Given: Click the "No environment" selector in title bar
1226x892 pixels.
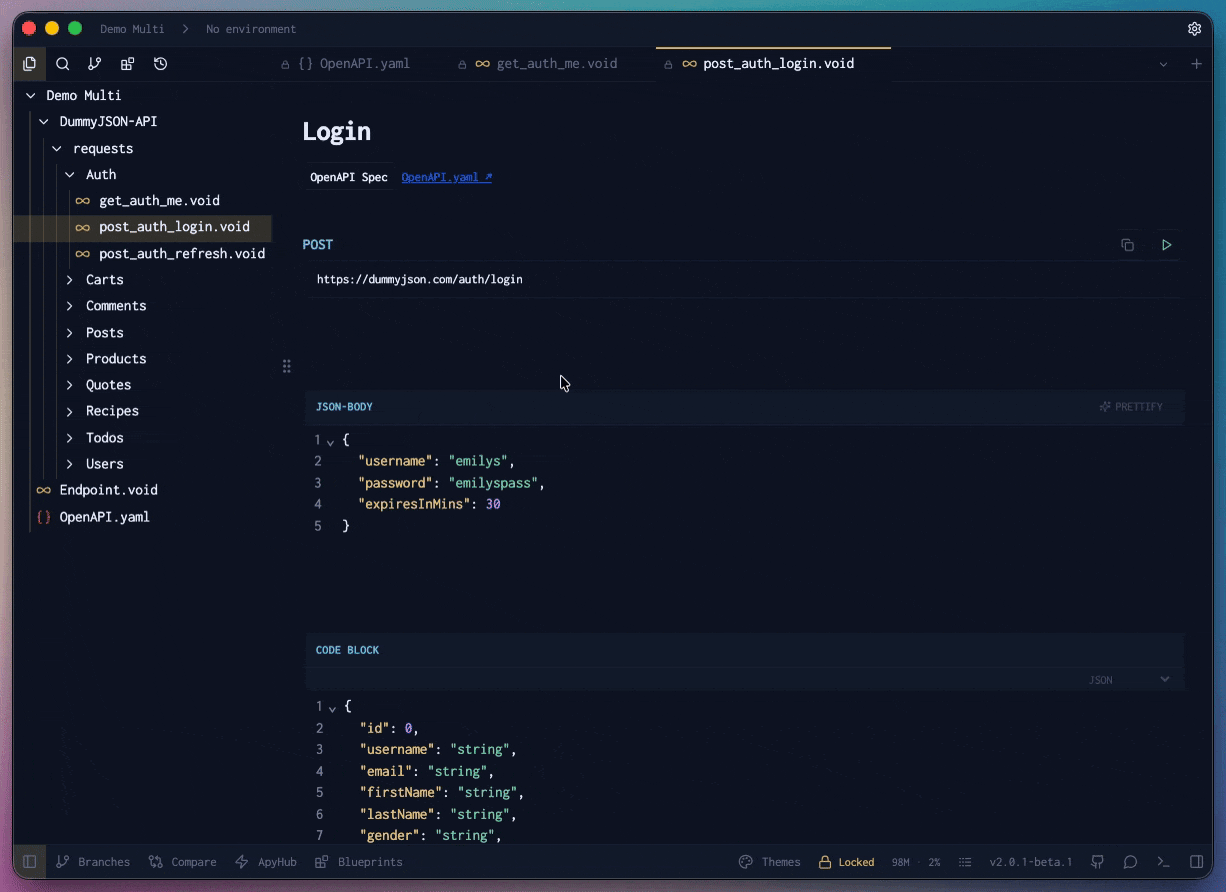Looking at the screenshot, I should click(x=251, y=29).
